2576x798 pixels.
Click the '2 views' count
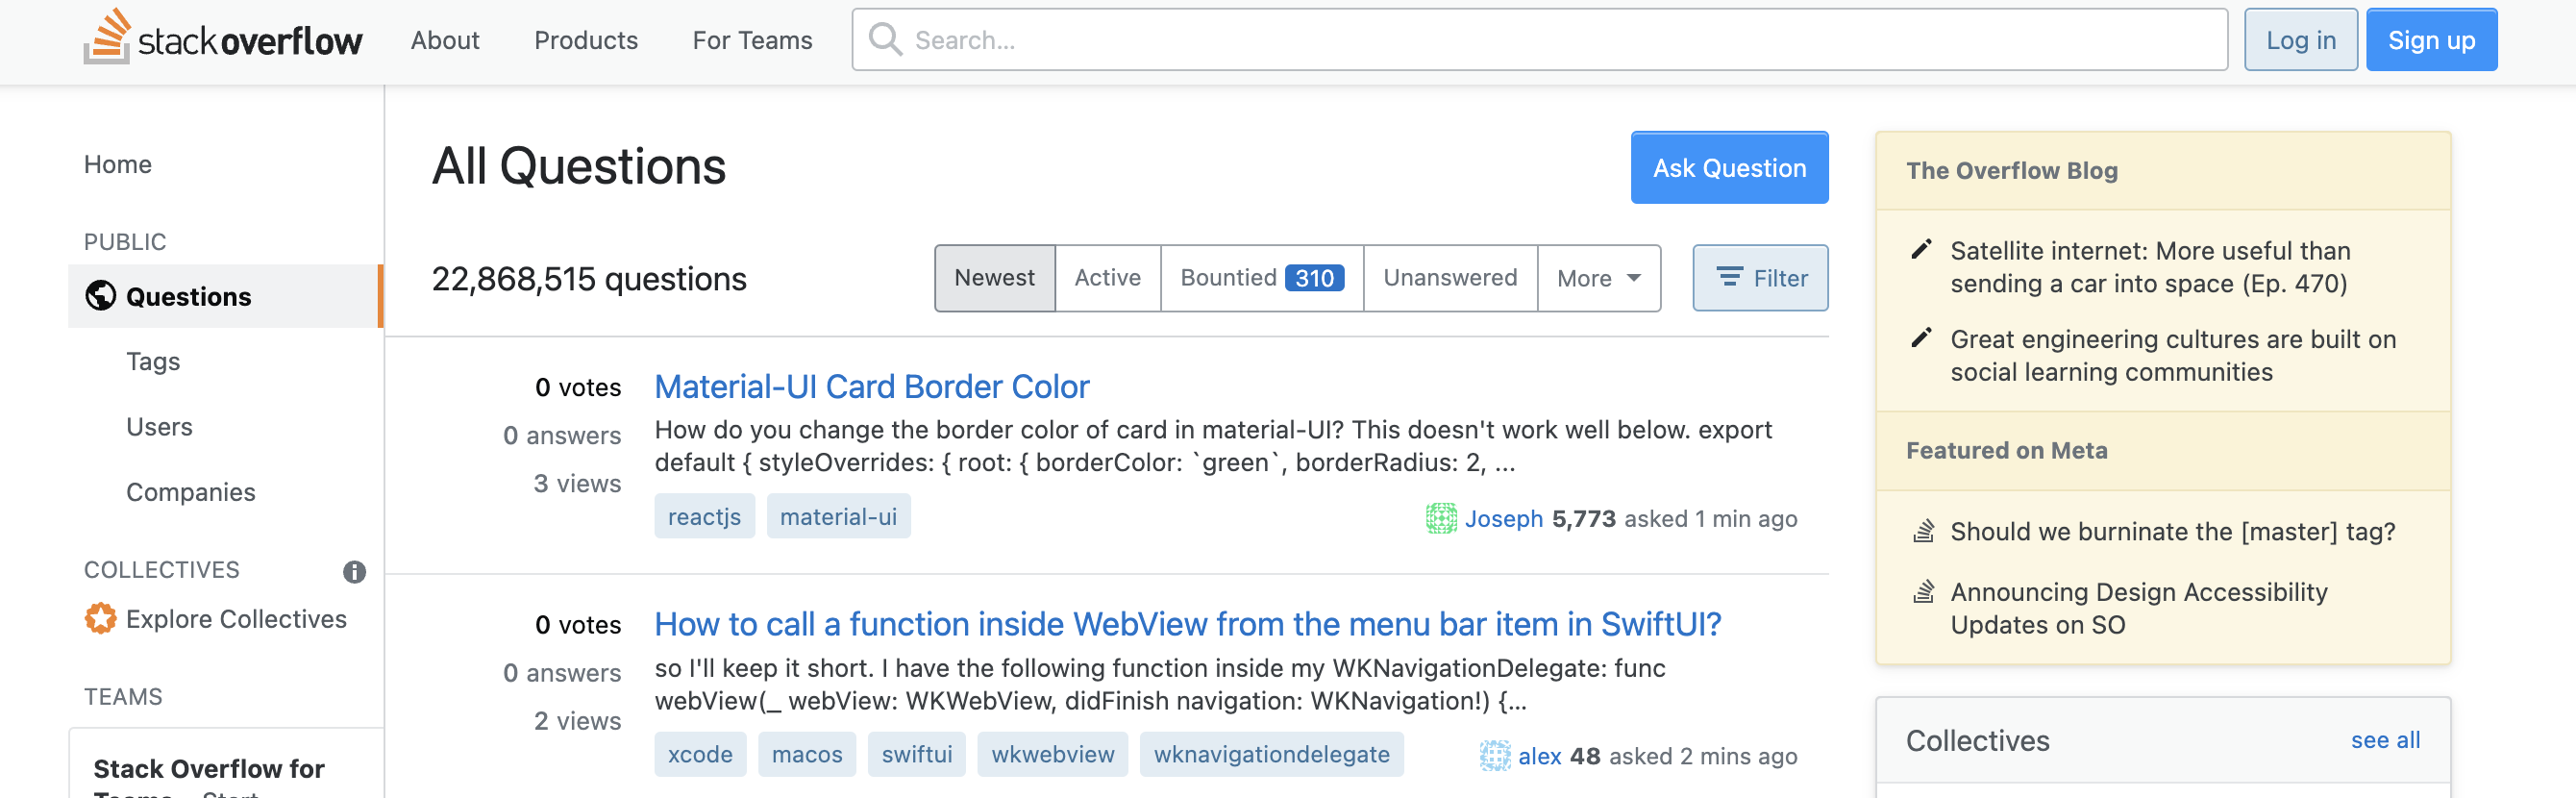tap(577, 721)
